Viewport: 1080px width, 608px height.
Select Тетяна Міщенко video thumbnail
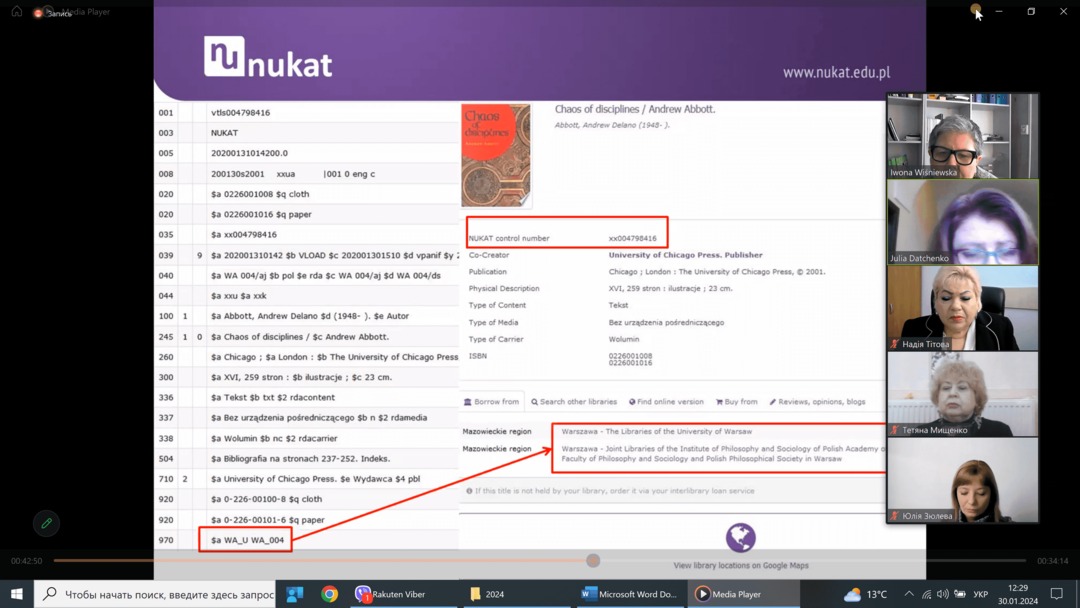pyautogui.click(x=962, y=394)
